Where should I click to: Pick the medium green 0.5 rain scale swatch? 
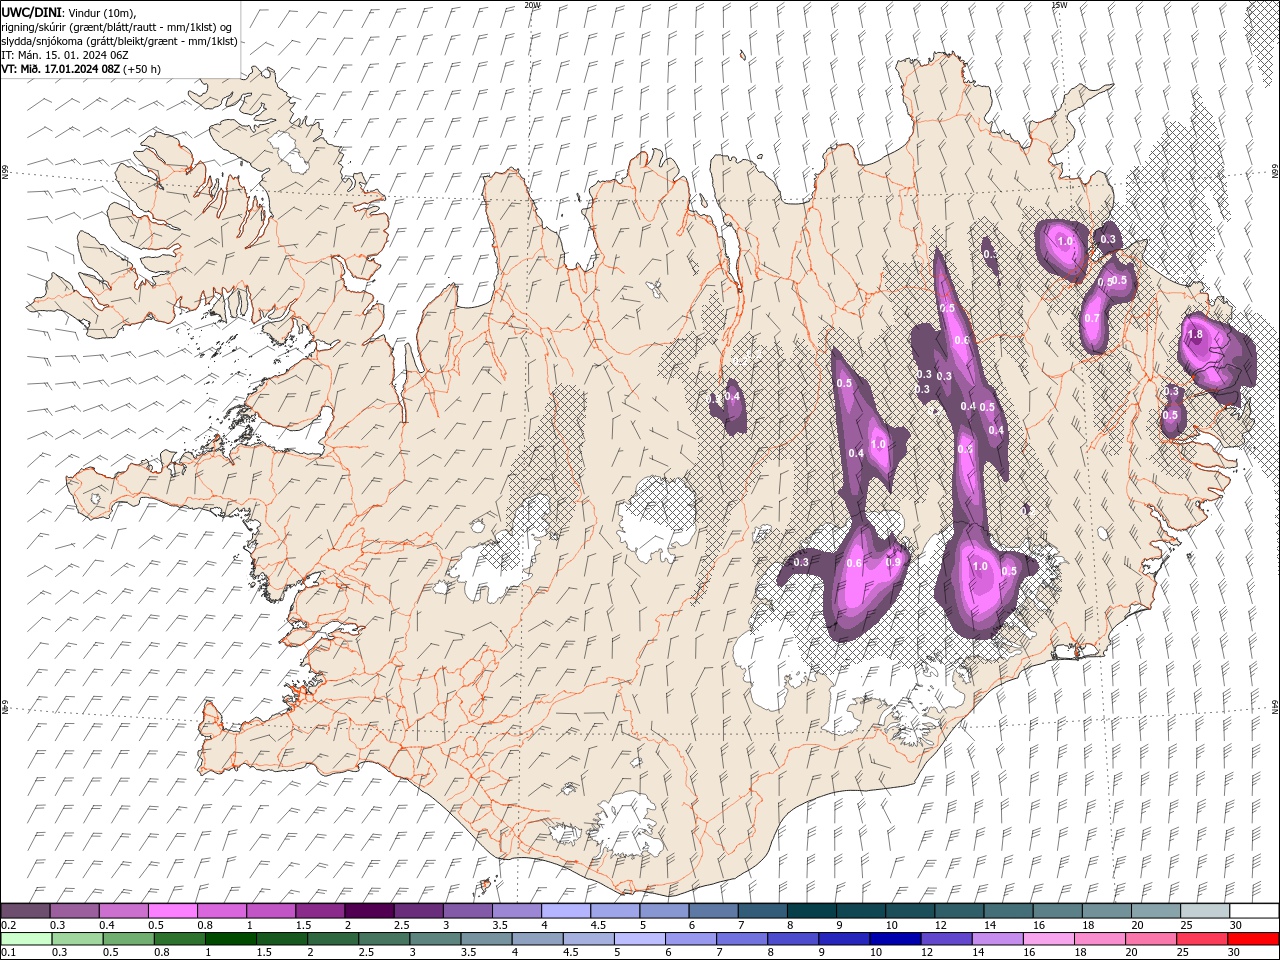click(x=128, y=939)
